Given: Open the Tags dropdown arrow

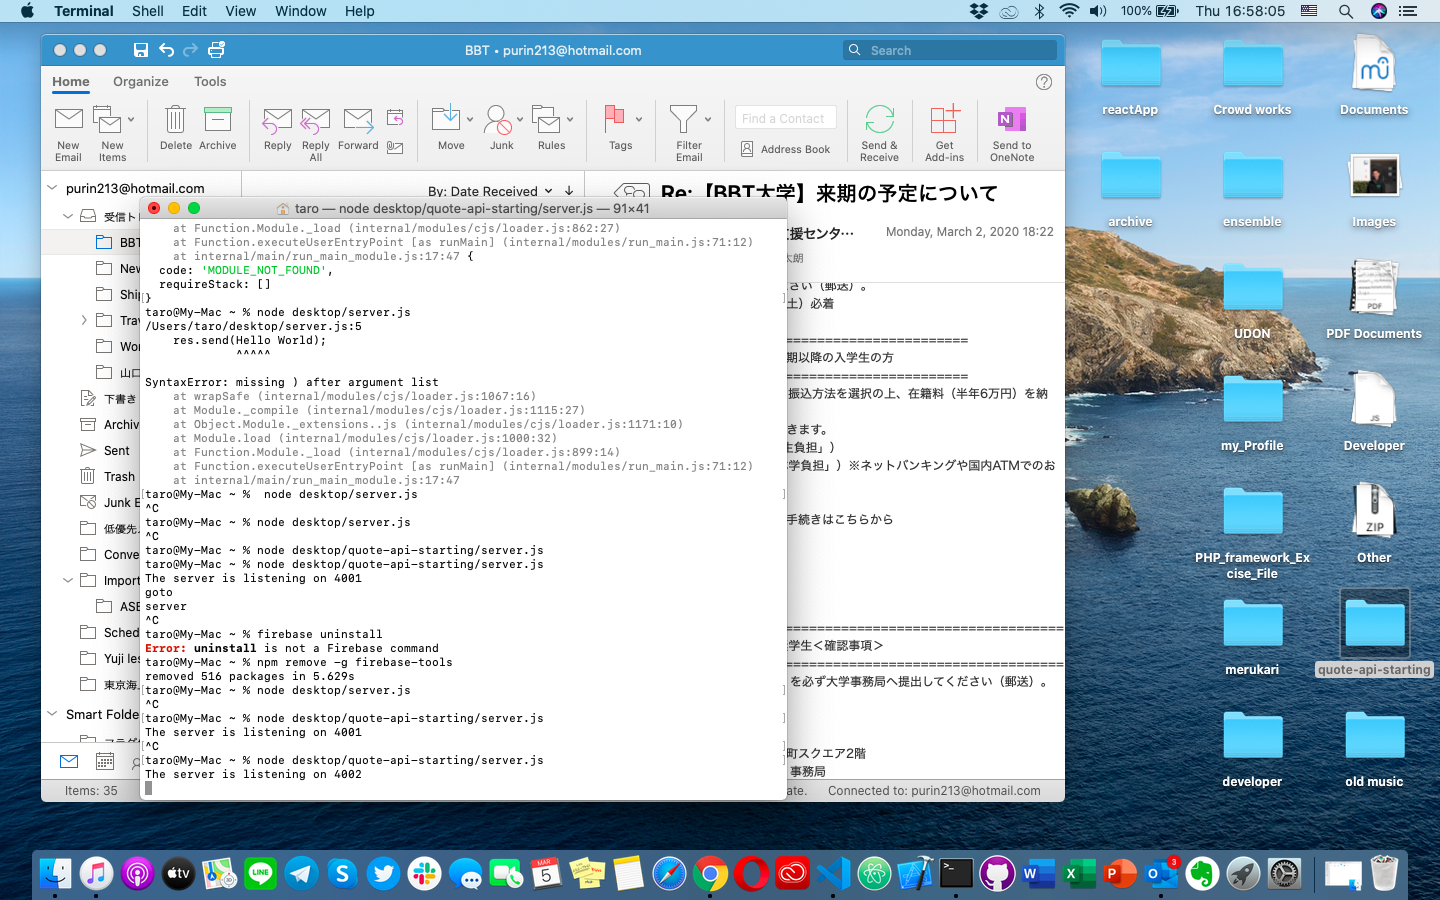Looking at the screenshot, I should (x=638, y=119).
